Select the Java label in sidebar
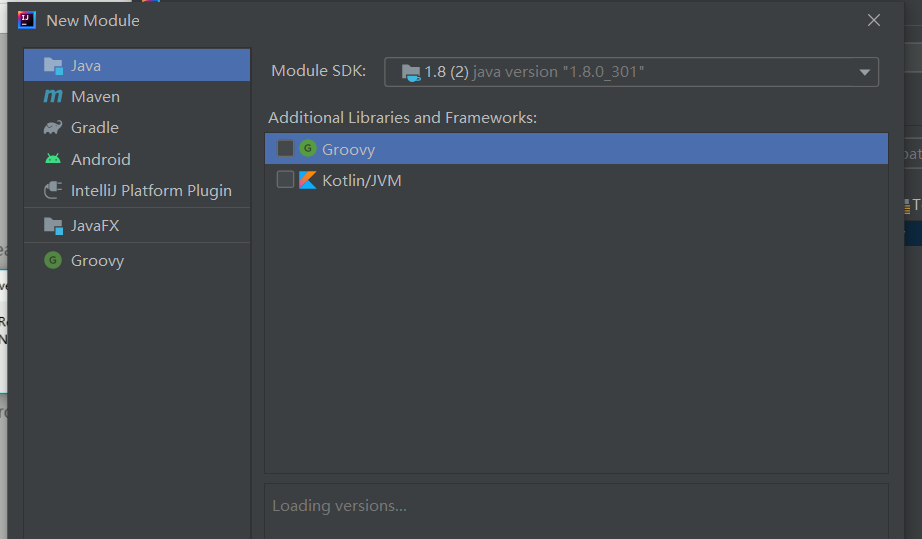This screenshot has height=539, width=922. tap(86, 66)
